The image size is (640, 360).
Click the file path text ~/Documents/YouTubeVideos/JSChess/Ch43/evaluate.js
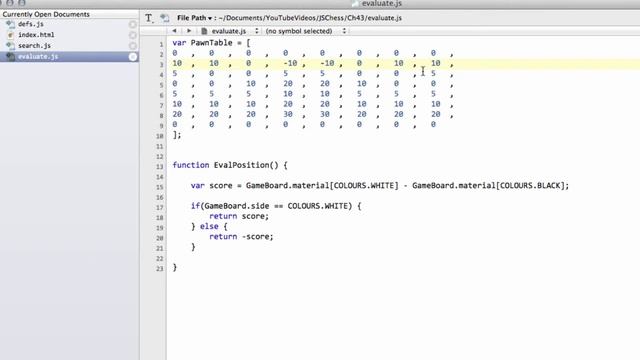coord(310,18)
